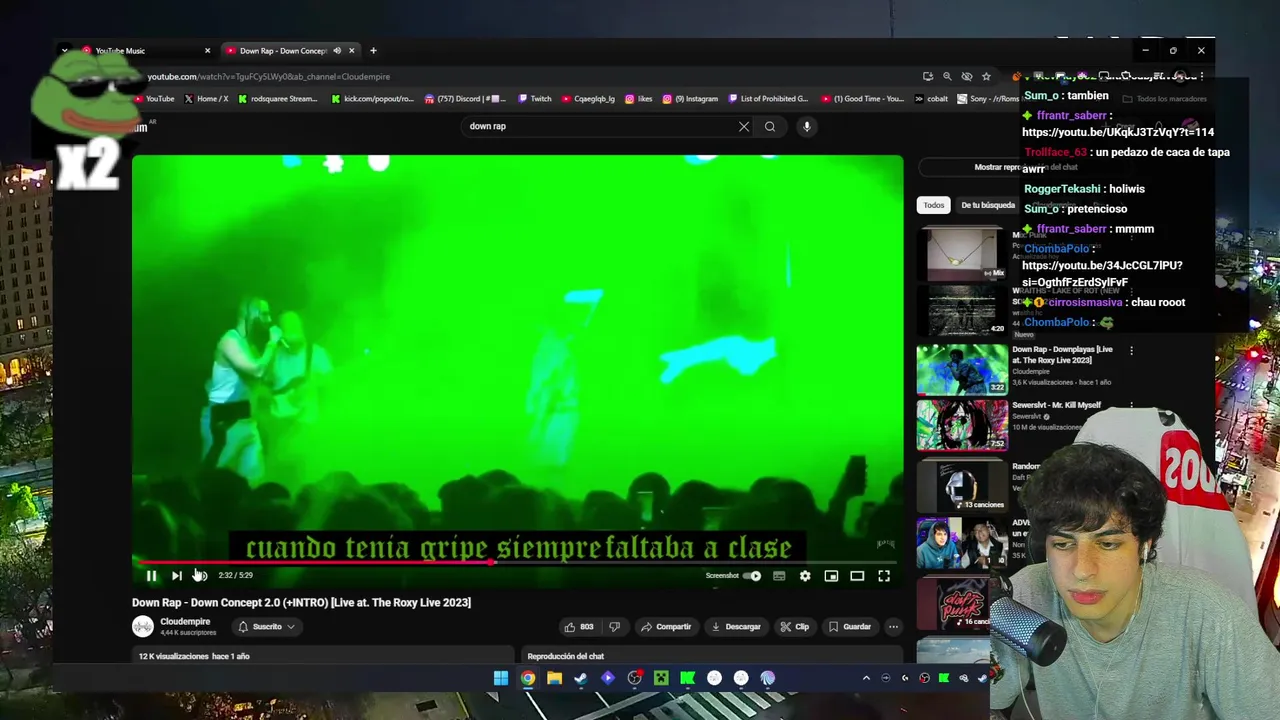The width and height of the screenshot is (1280, 720).
Task: Skip to the next video
Action: pyautogui.click(x=176, y=576)
